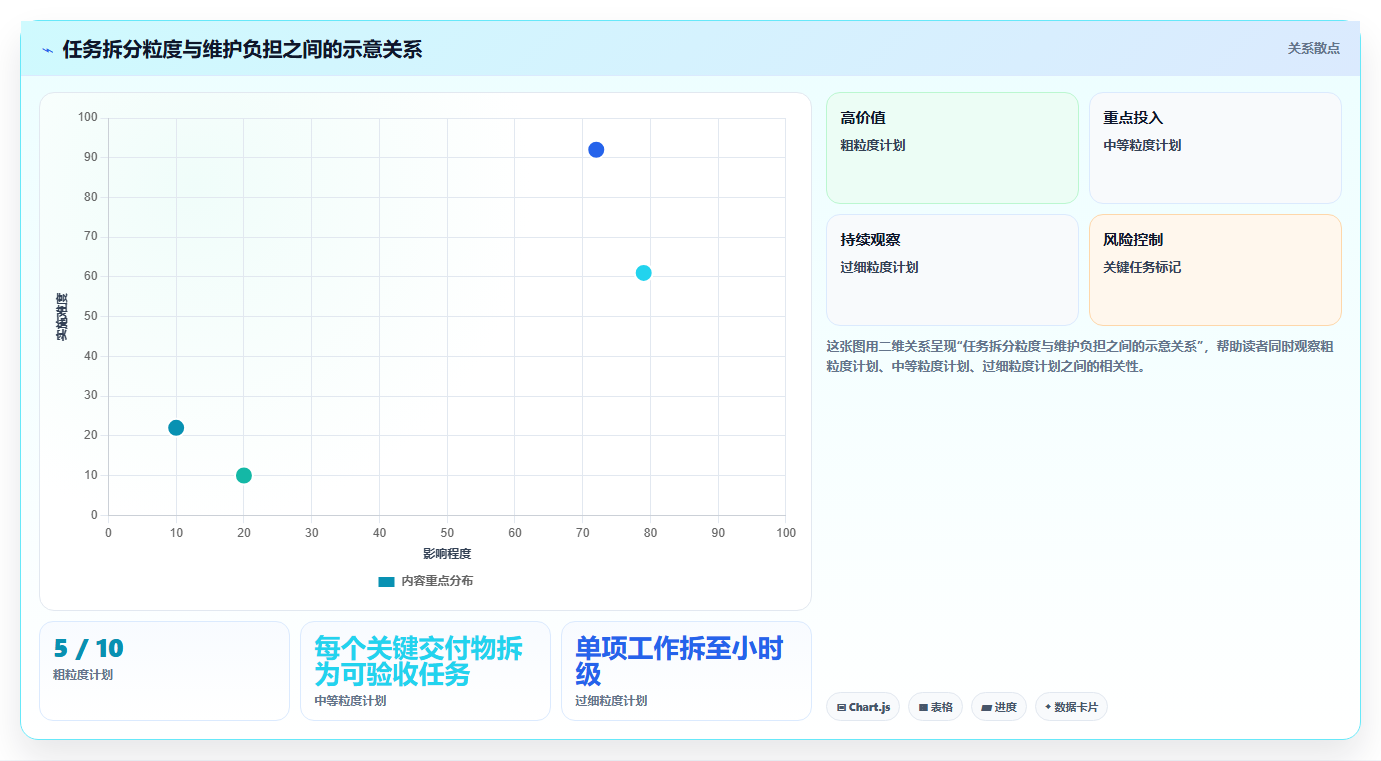Click the 粗粒度计划 label under 5 / 10
Viewport: 1381px width, 761px height.
pos(83,675)
